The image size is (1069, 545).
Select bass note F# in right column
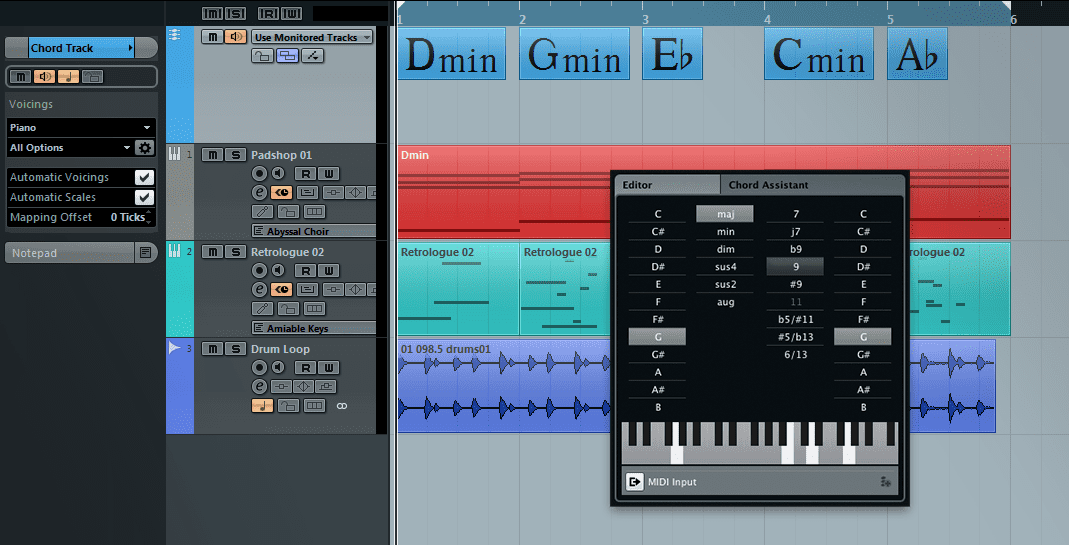863,319
